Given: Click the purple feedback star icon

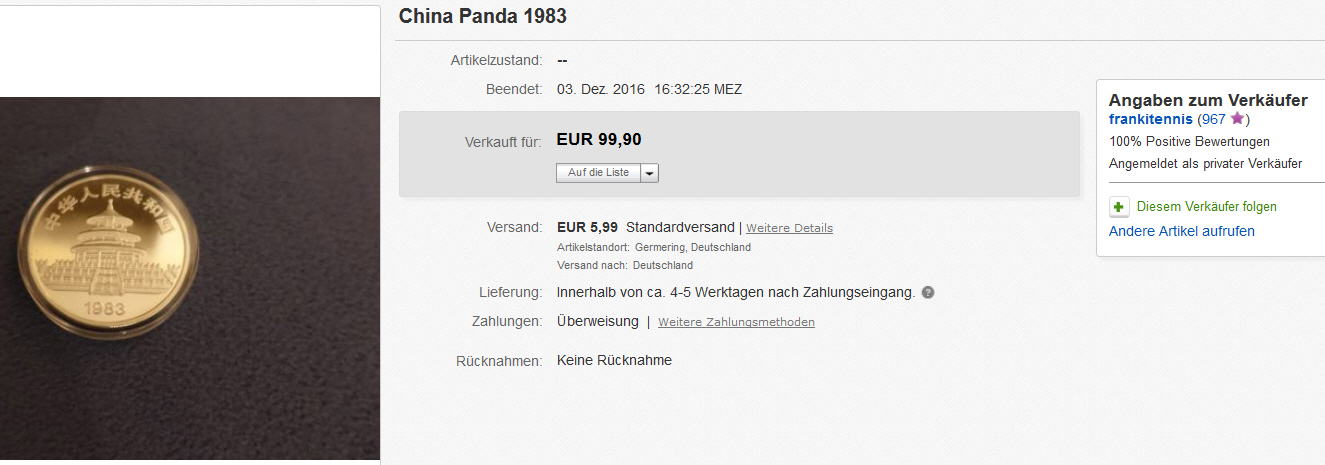Looking at the screenshot, I should point(1237,119).
